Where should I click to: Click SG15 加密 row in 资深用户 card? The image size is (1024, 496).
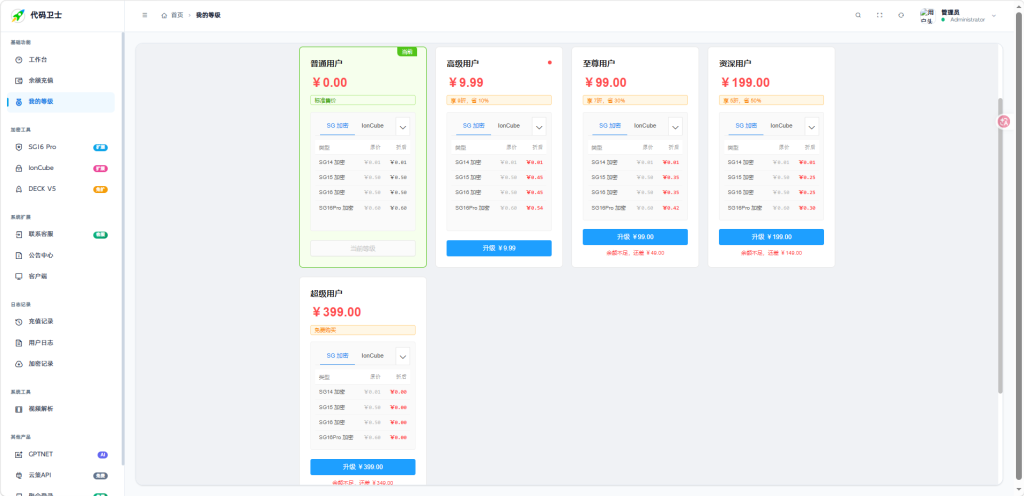pyautogui.click(x=771, y=178)
